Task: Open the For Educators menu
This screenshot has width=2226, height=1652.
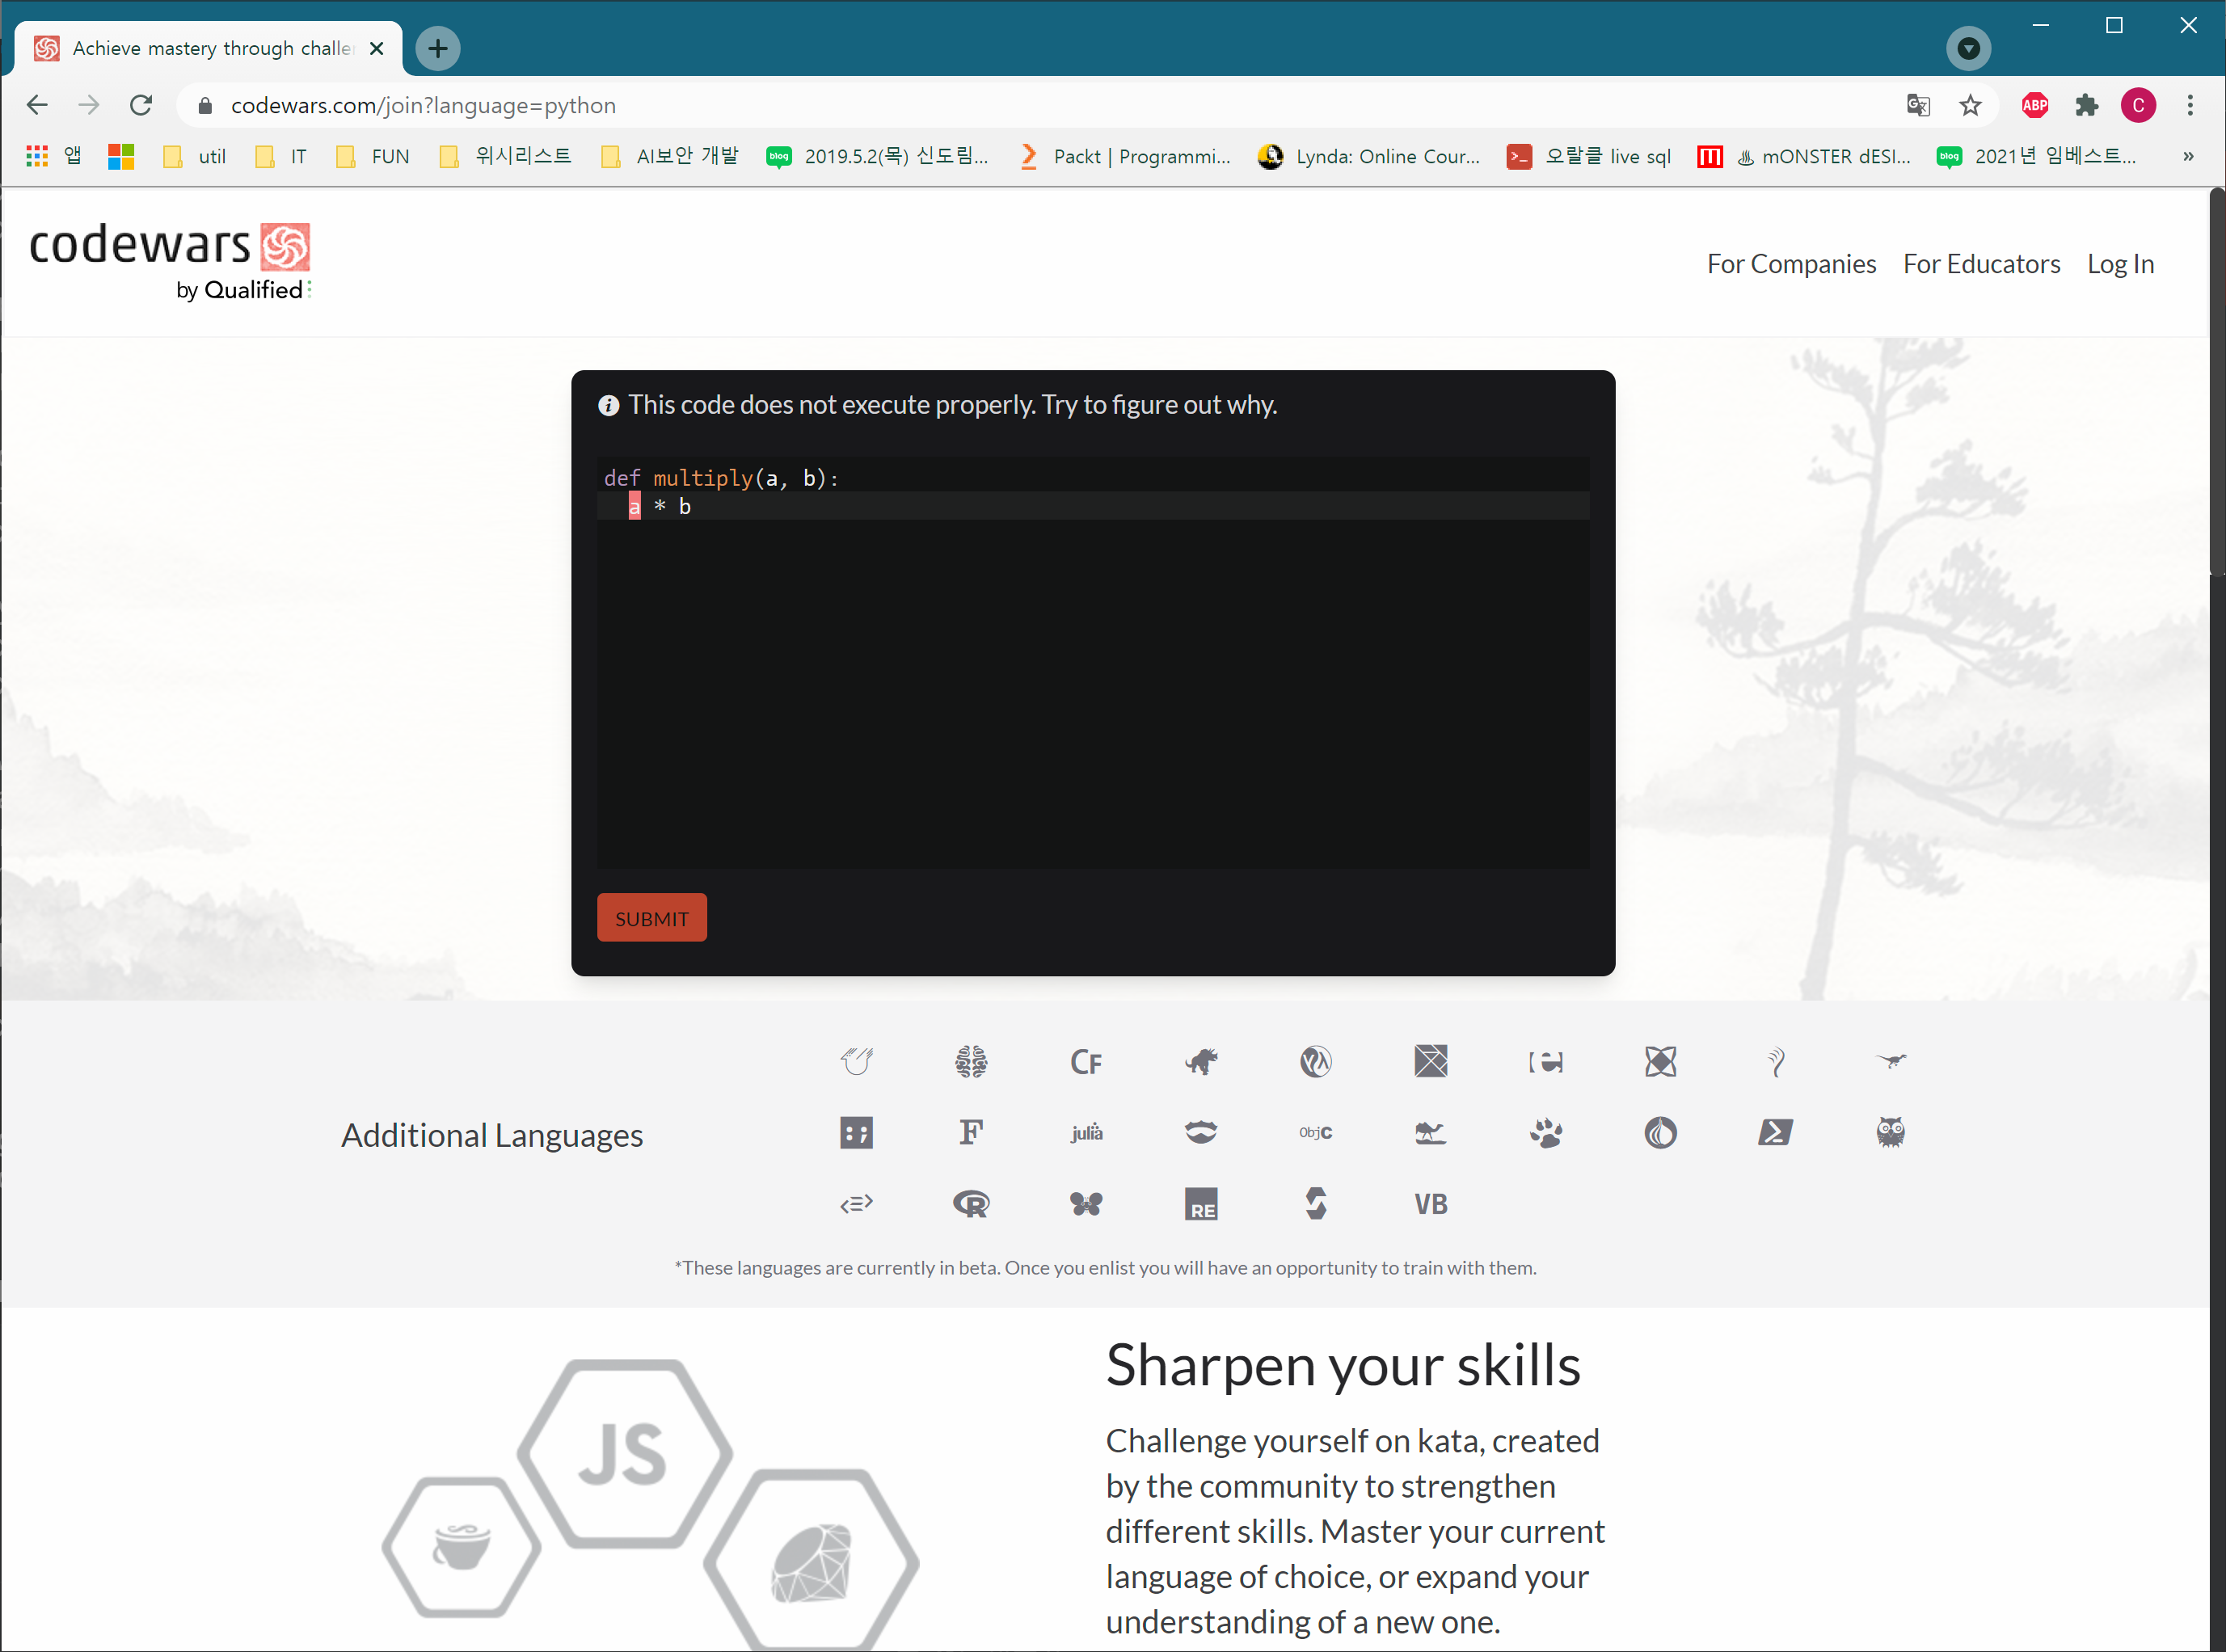Action: point(1981,263)
